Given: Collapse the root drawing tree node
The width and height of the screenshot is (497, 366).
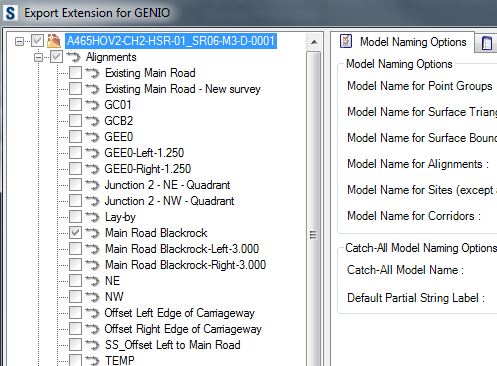Looking at the screenshot, I should [x=20, y=42].
